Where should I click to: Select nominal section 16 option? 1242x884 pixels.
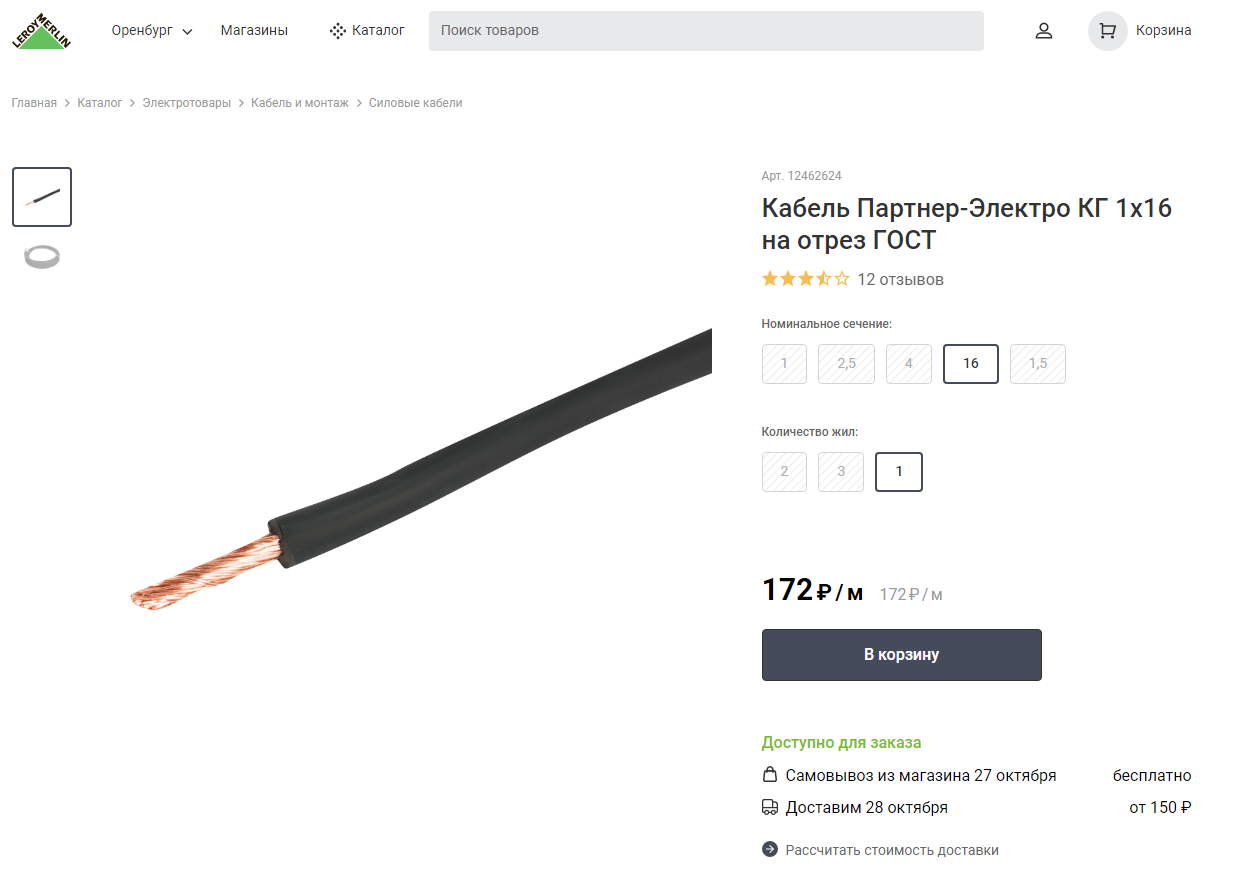970,364
